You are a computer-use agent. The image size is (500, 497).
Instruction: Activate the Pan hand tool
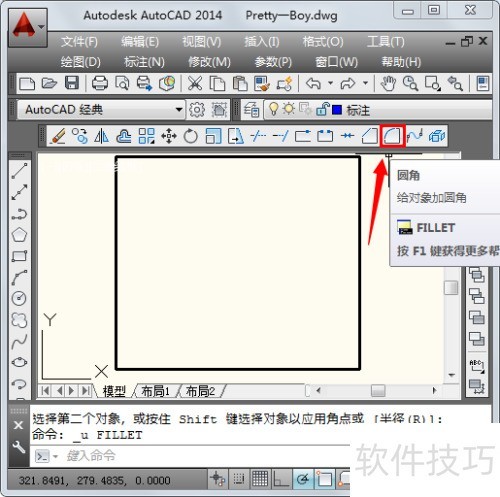coord(388,83)
